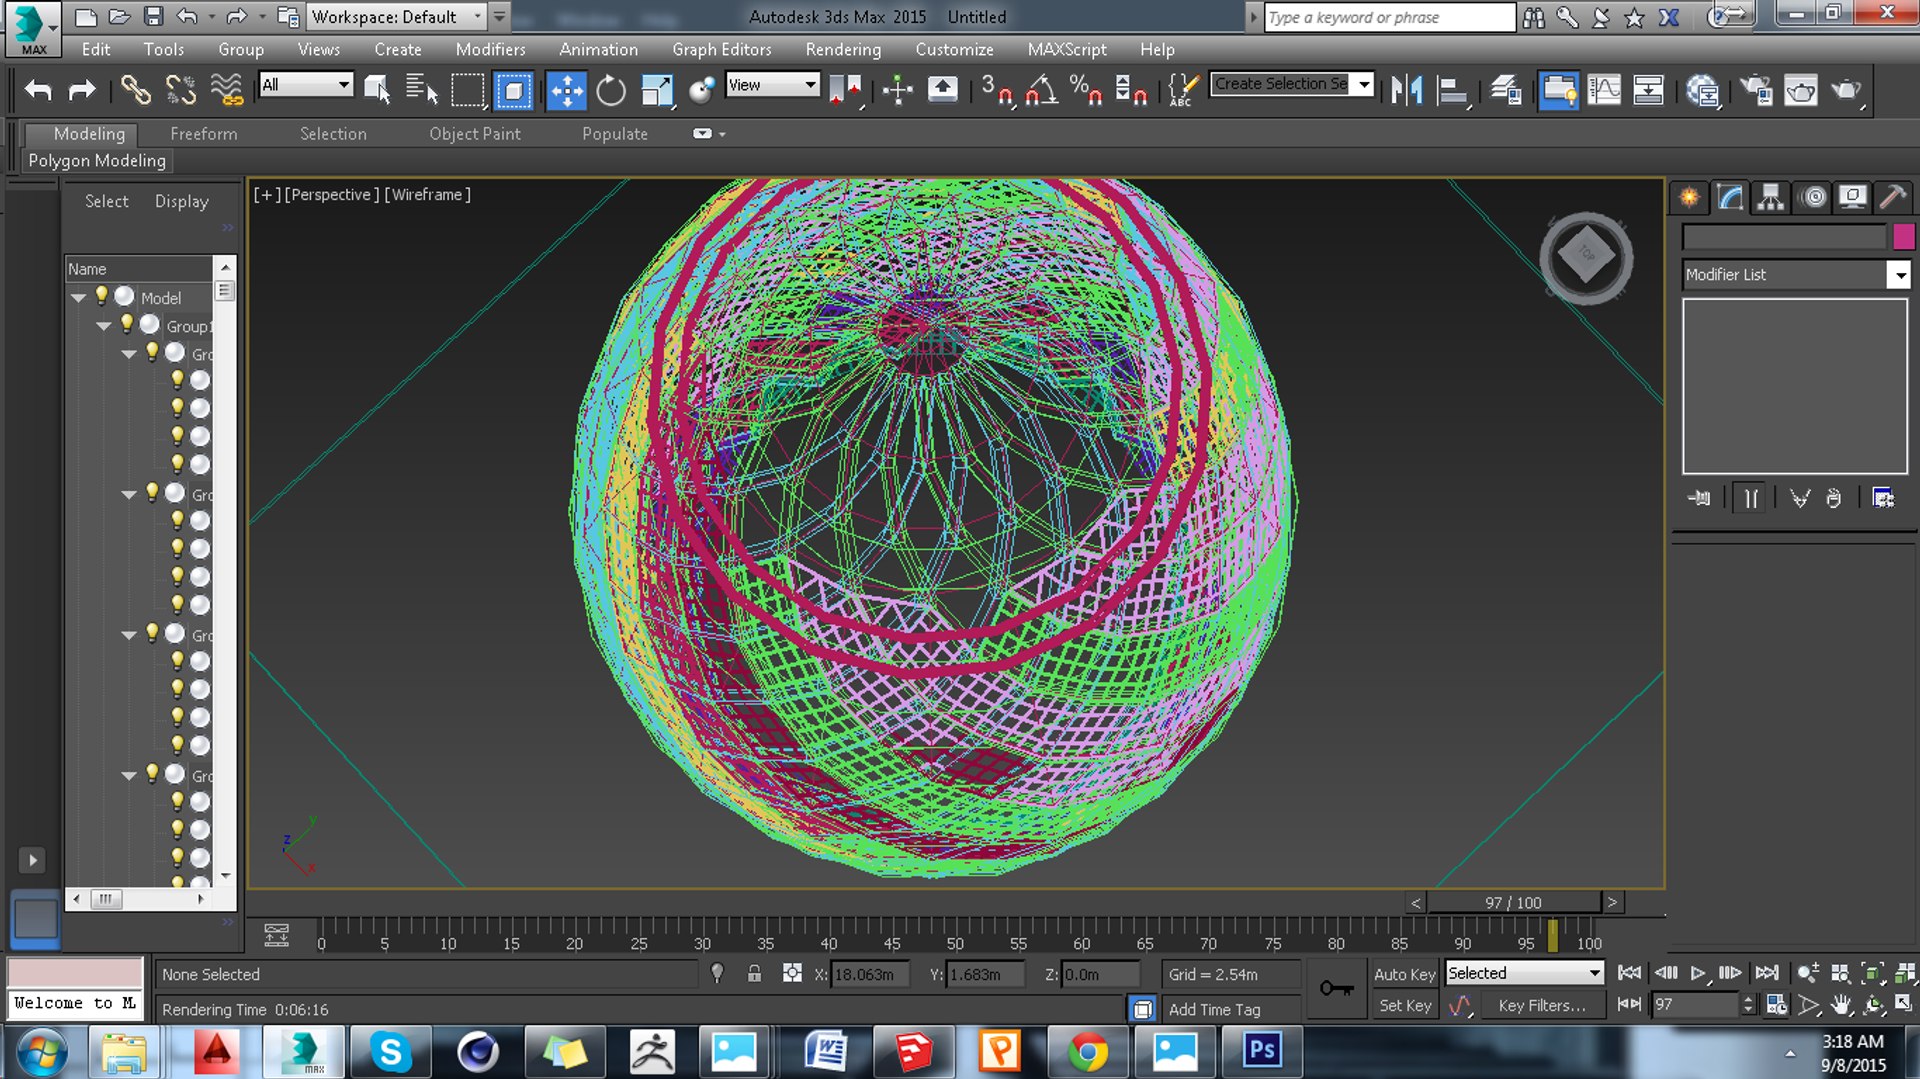This screenshot has width=1920, height=1079.
Task: Open the Modify command panel tab
Action: (x=1730, y=197)
